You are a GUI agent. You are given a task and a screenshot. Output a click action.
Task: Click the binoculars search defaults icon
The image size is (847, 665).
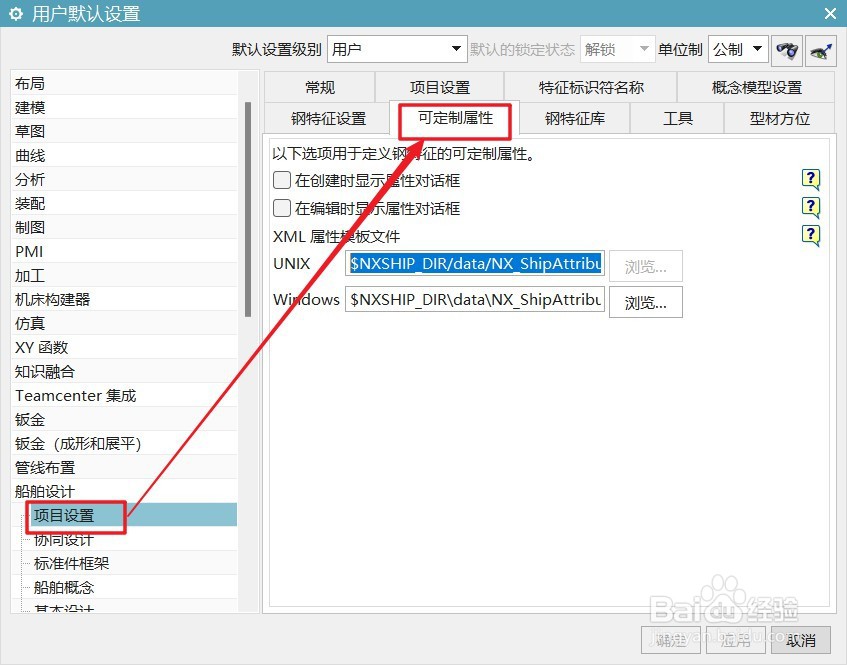click(787, 50)
